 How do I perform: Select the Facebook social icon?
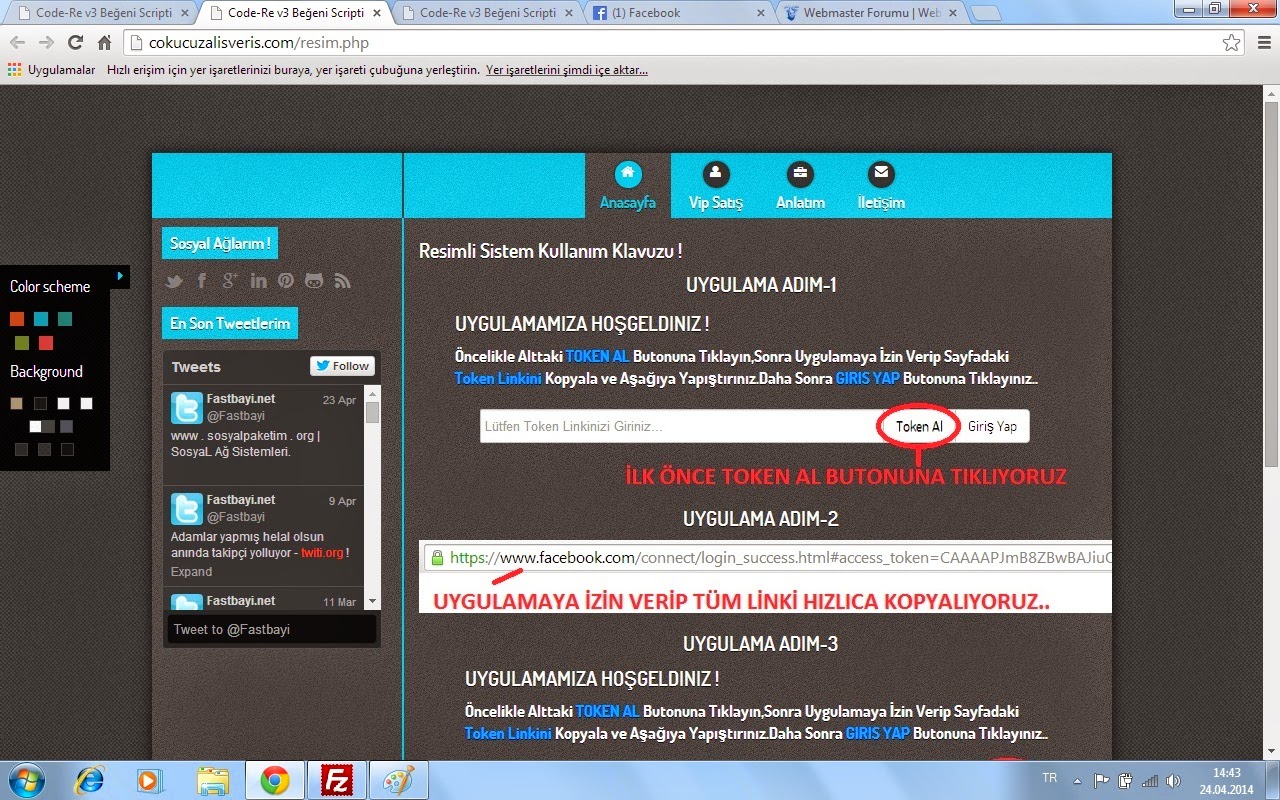[202, 281]
